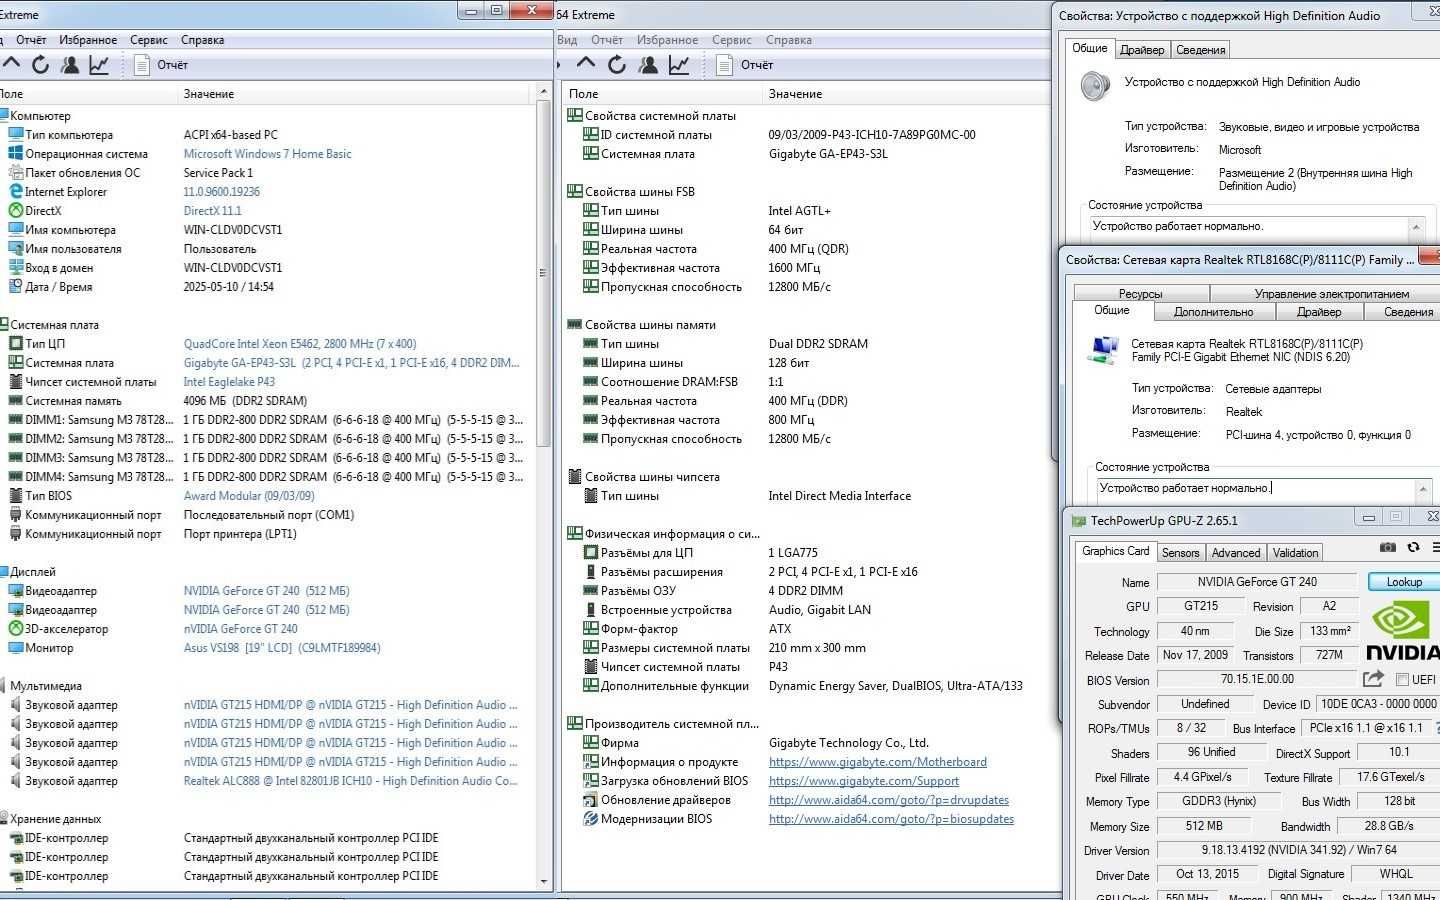Click the Windows flag icon beside Операционная система

(x=16, y=153)
